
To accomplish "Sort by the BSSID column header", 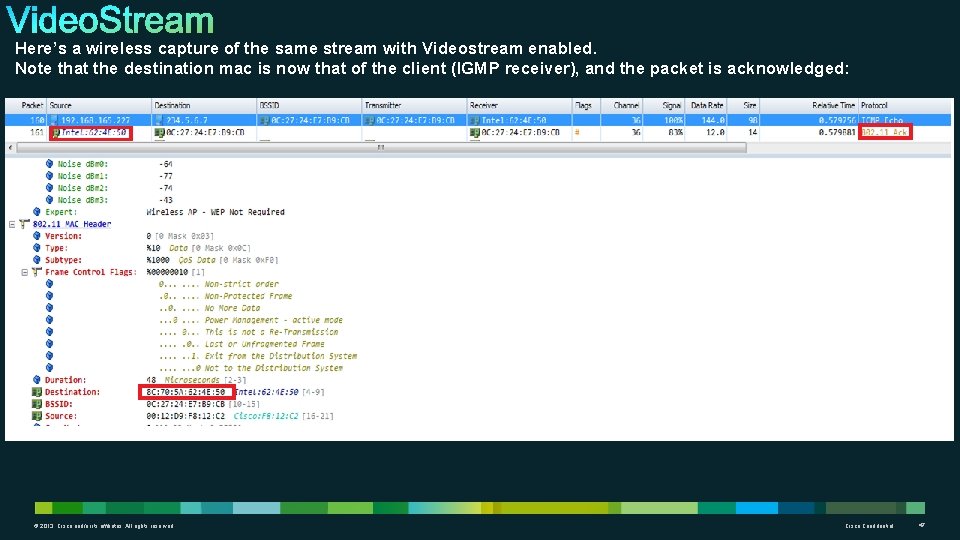I will click(269, 105).
